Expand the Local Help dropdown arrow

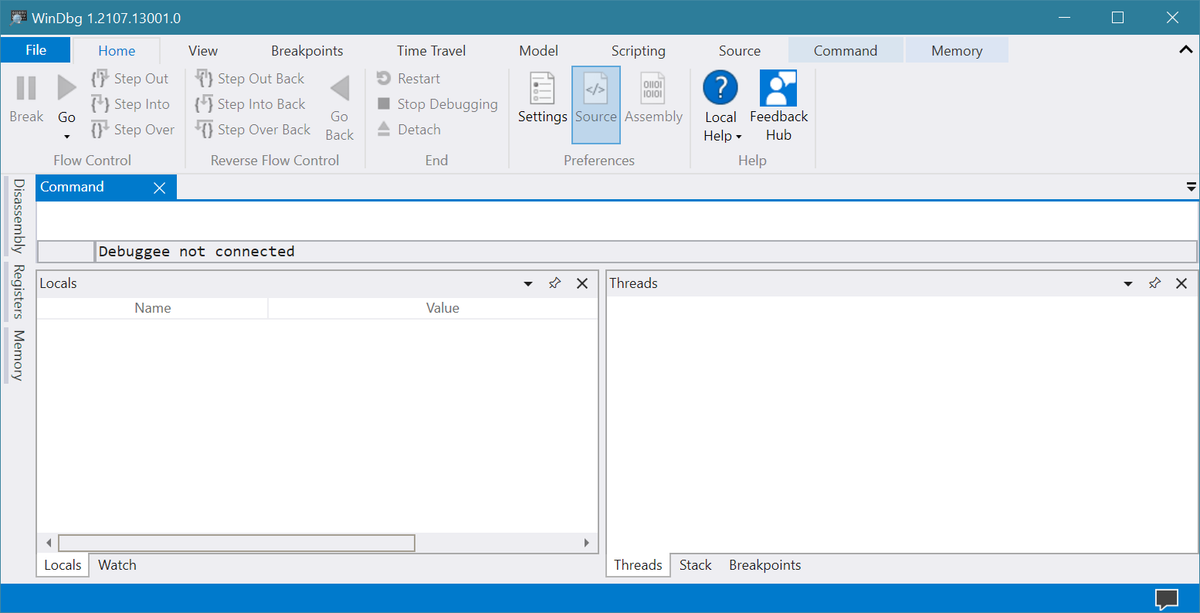point(739,137)
